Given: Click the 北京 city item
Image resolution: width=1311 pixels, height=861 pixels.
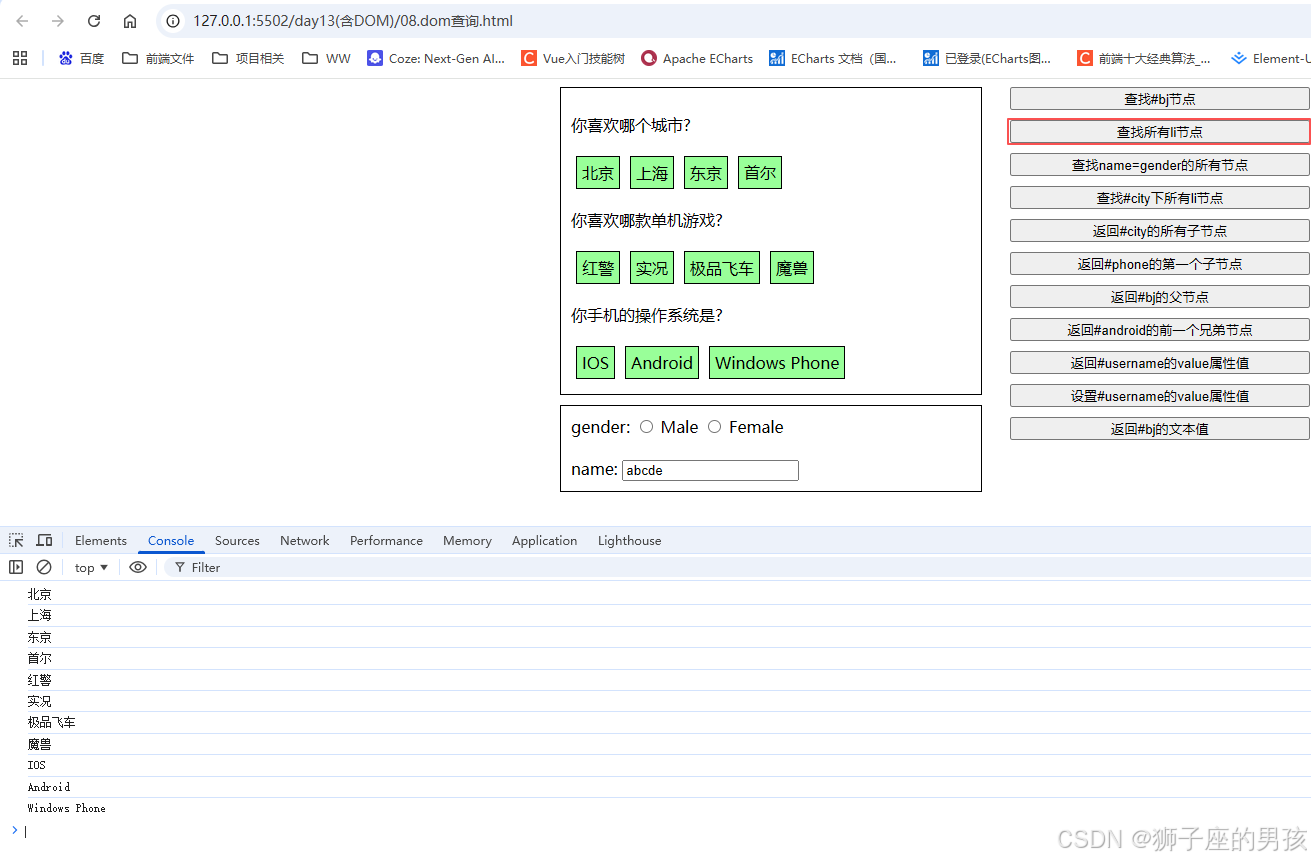Looking at the screenshot, I should point(598,172).
